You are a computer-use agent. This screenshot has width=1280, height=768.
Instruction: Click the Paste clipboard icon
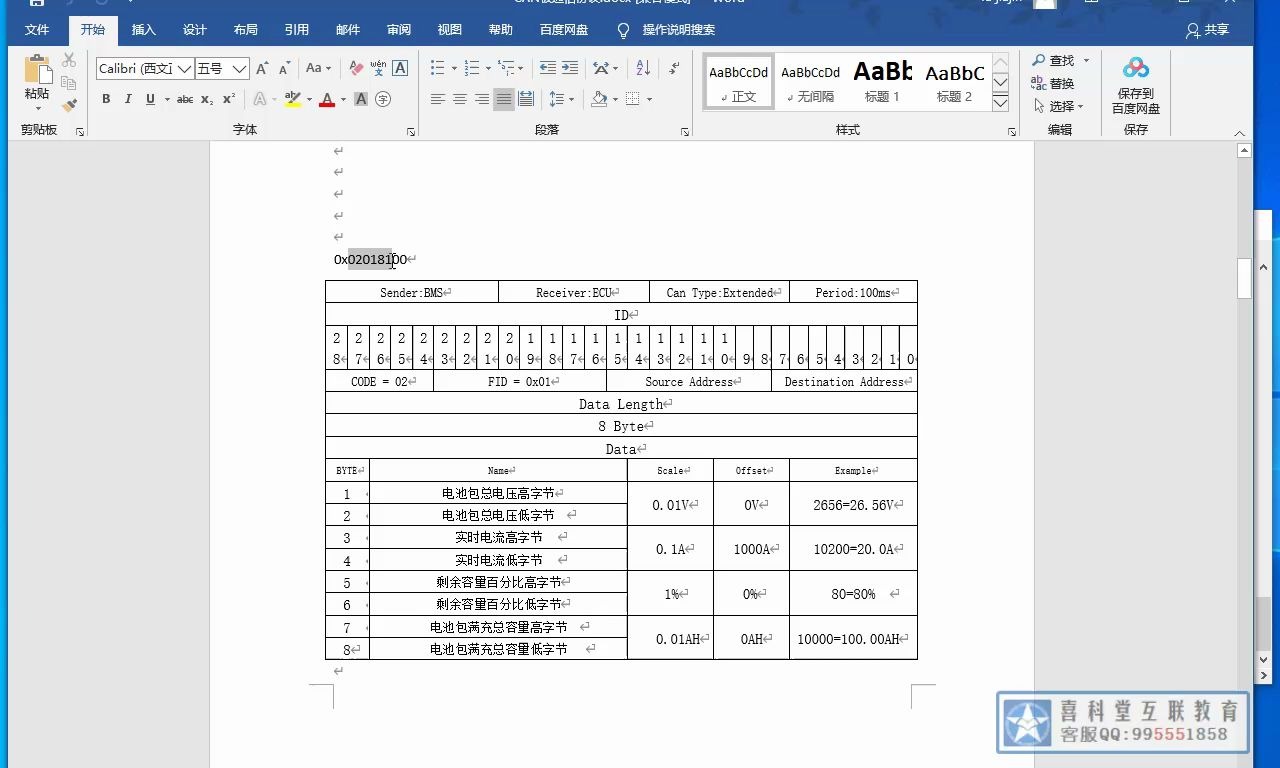[x=37, y=72]
